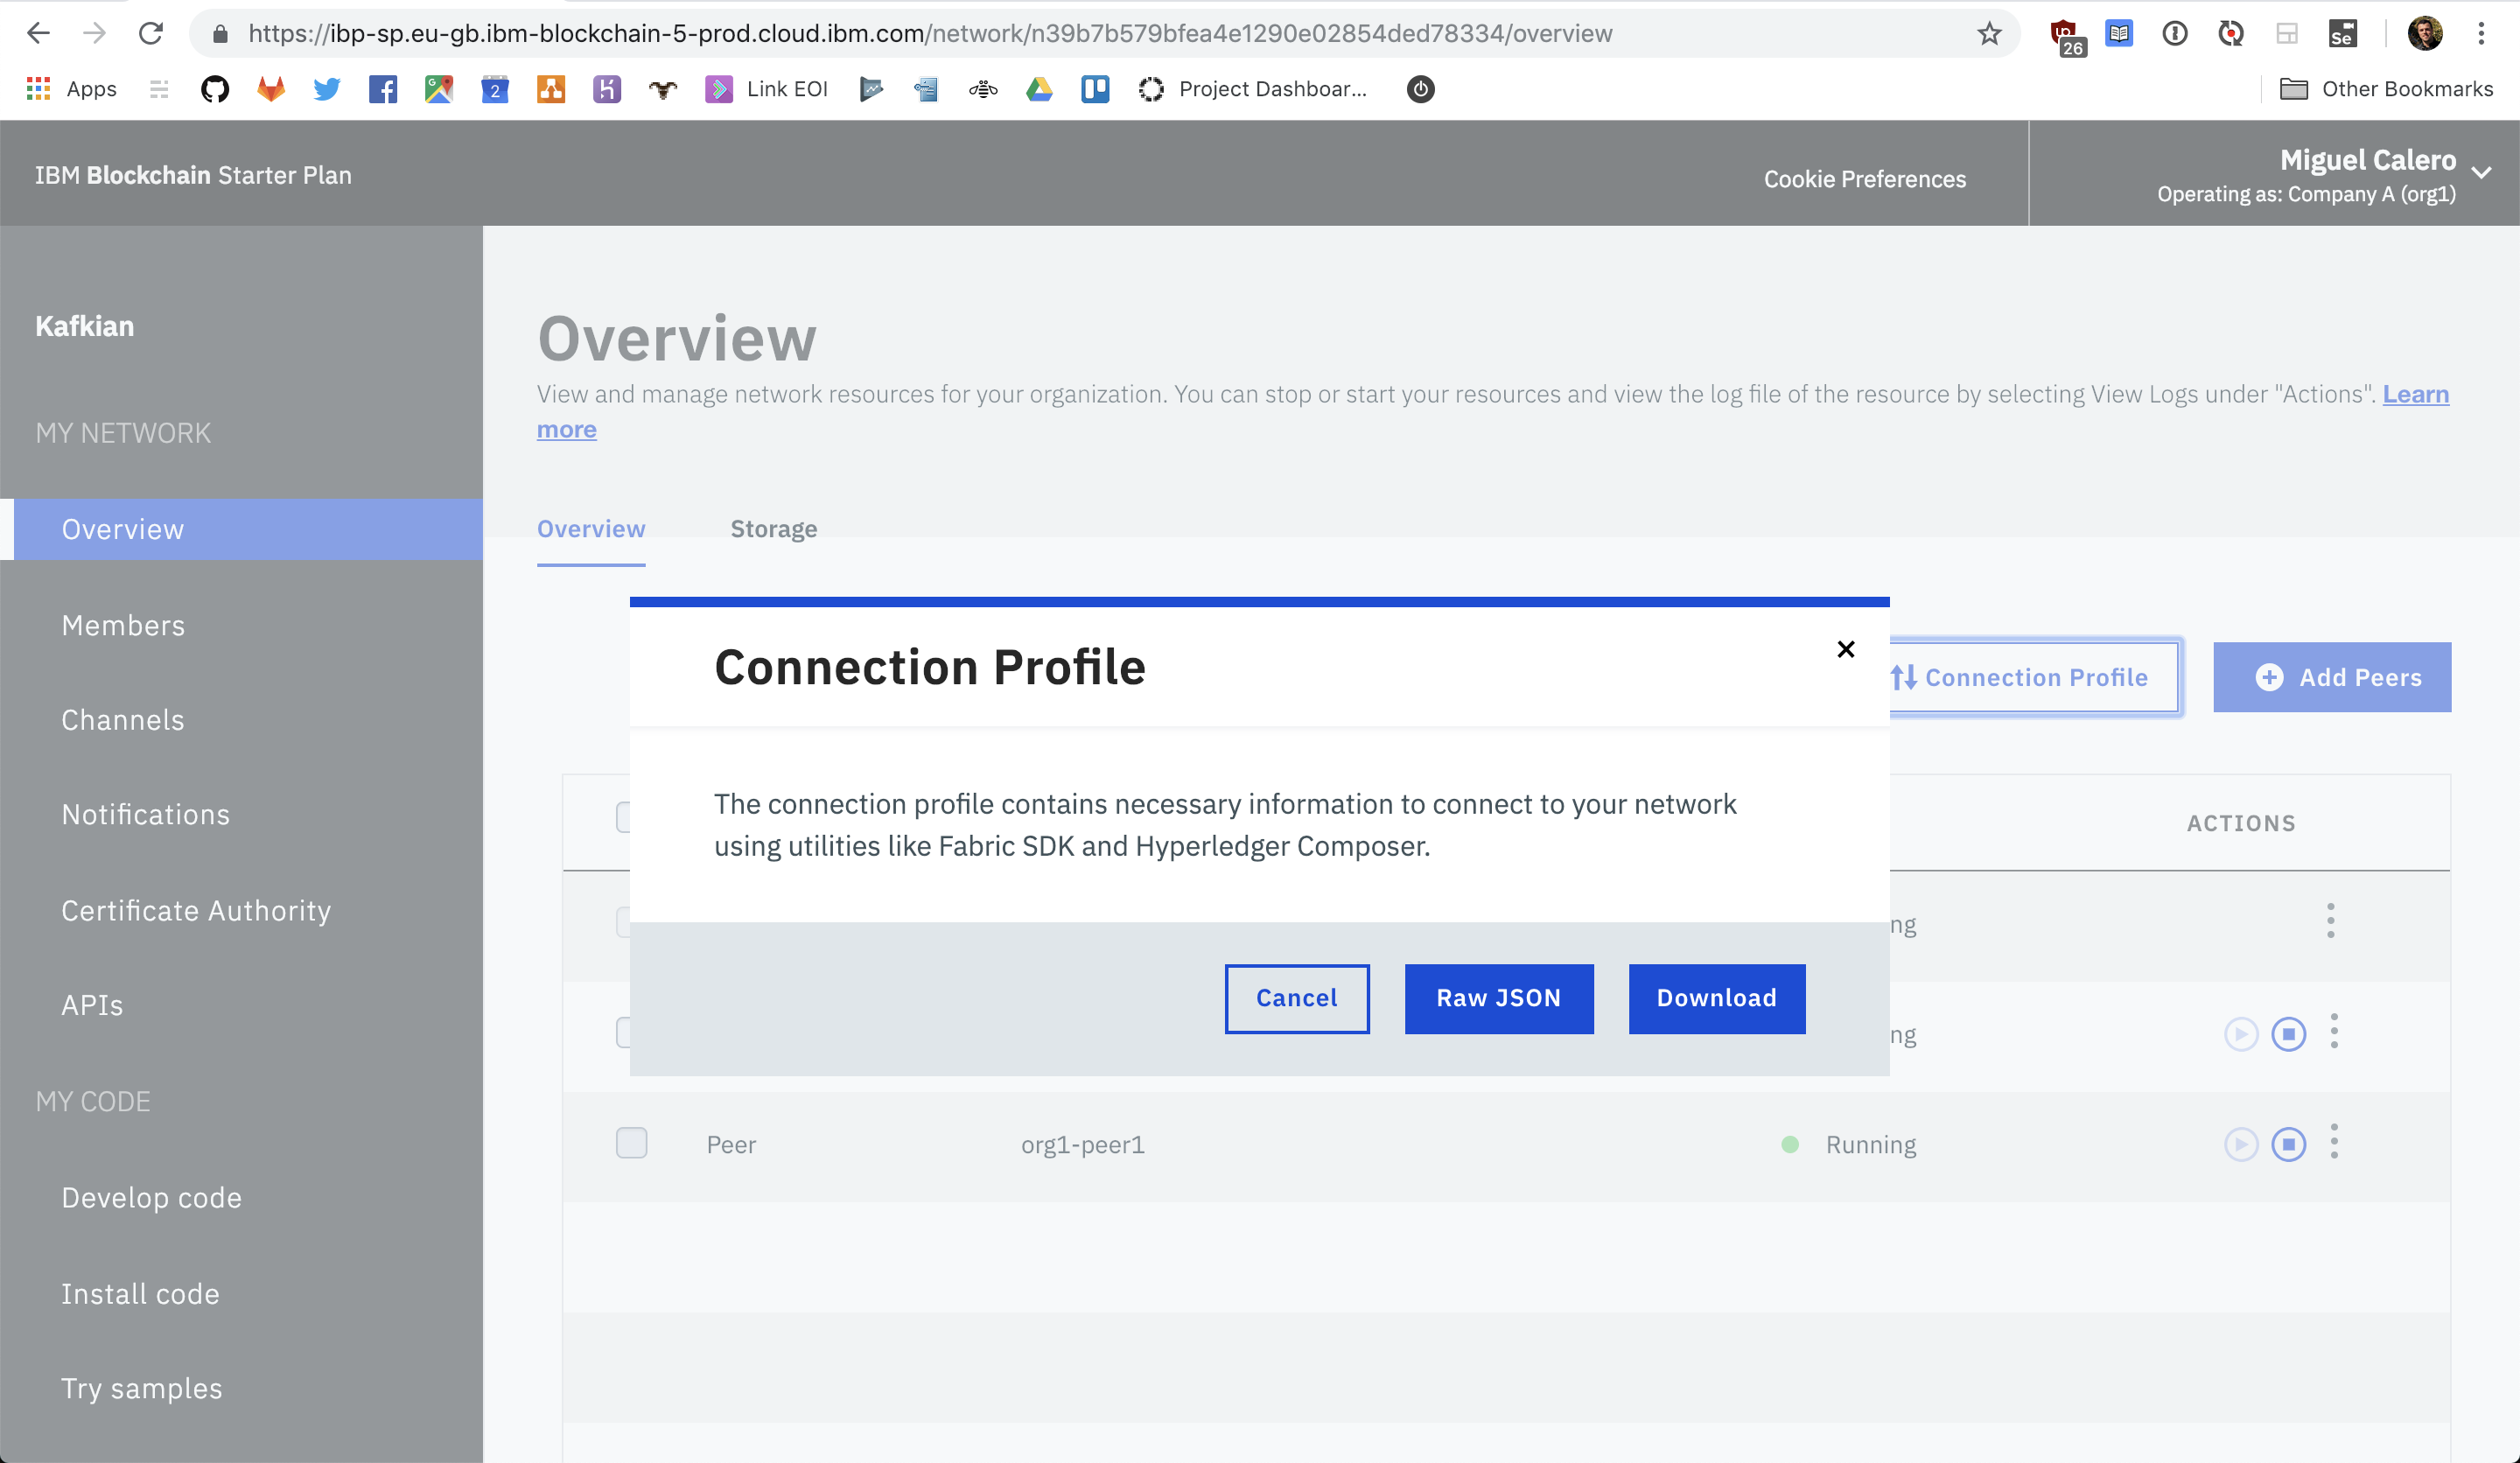Open the Twitter bookmark icon
The height and width of the screenshot is (1463, 2520).
pyautogui.click(x=326, y=89)
